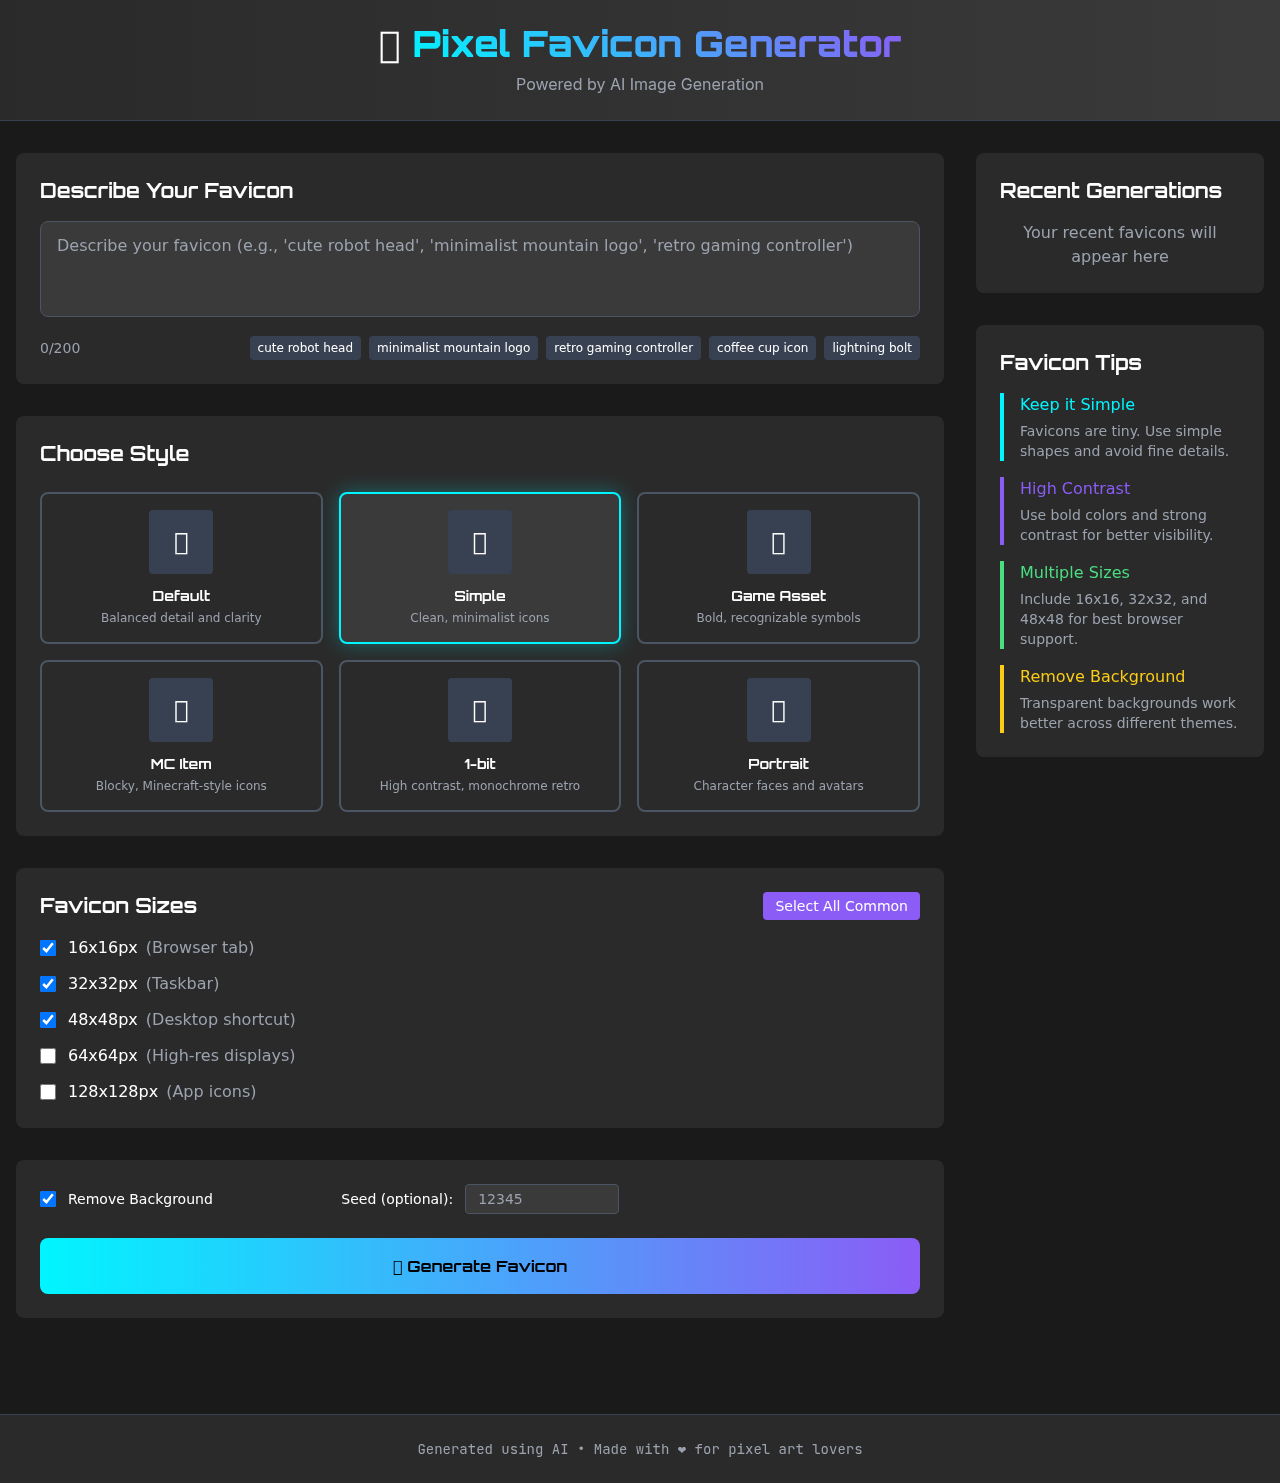Select the Default style icon
The height and width of the screenshot is (1483, 1280).
click(181, 542)
